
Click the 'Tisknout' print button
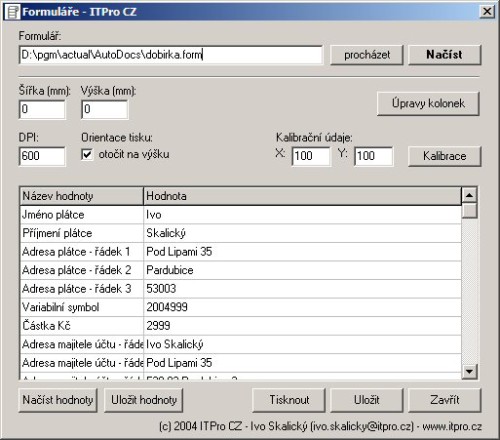(289, 400)
